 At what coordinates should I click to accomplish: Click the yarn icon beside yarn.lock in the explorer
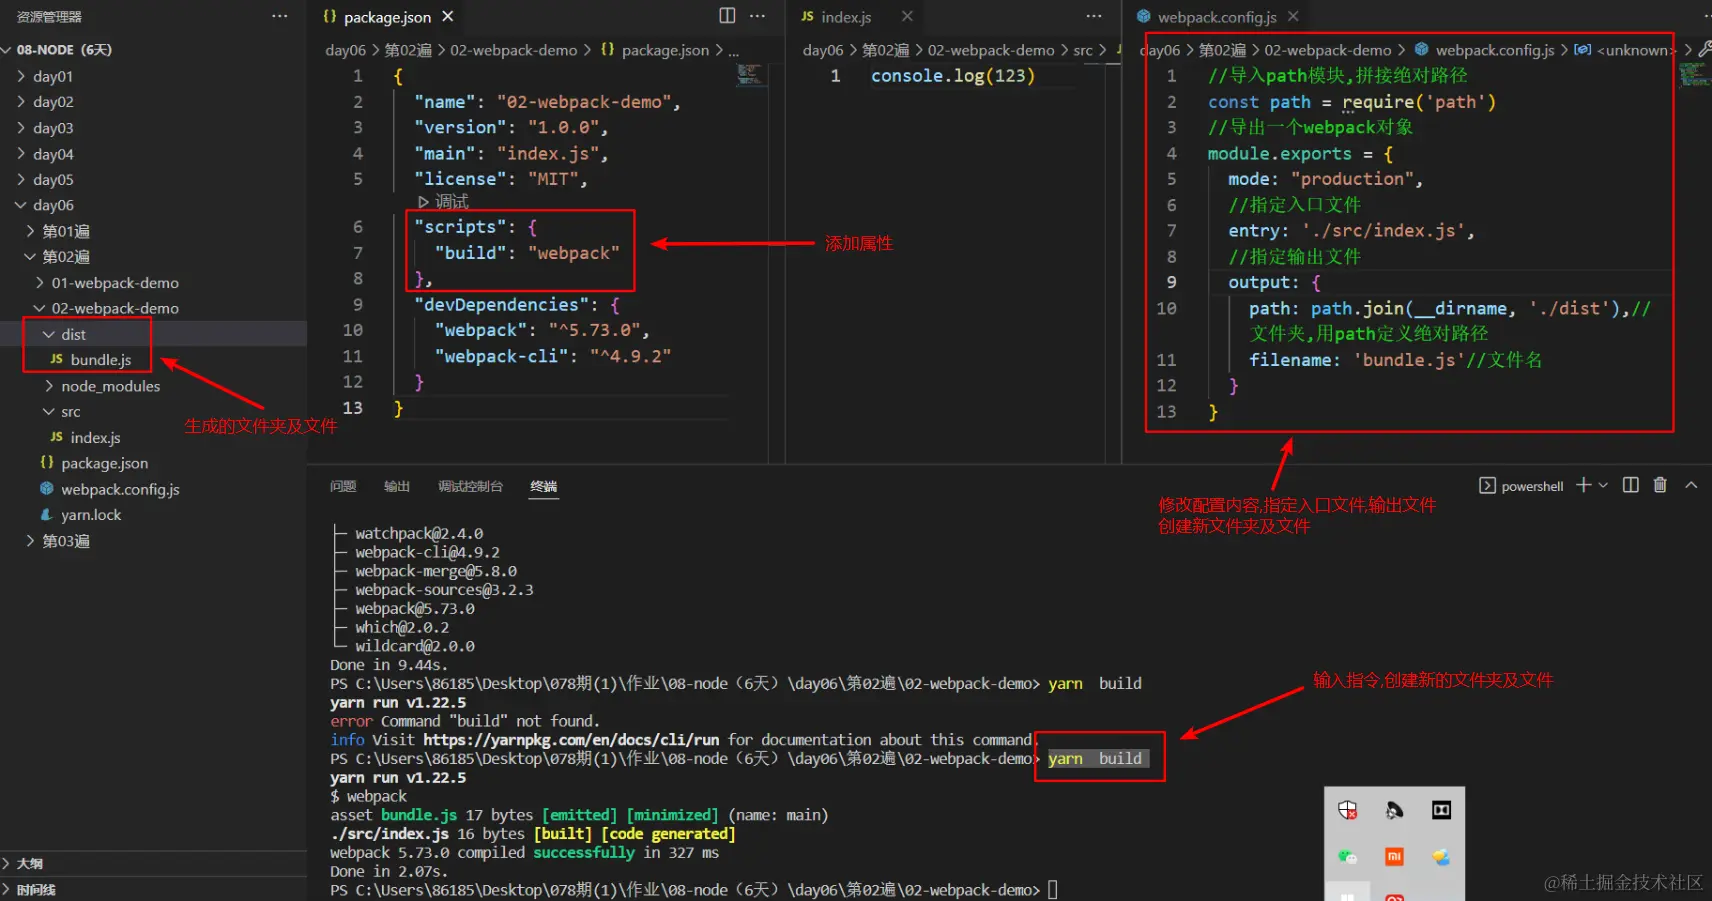pyautogui.click(x=47, y=514)
